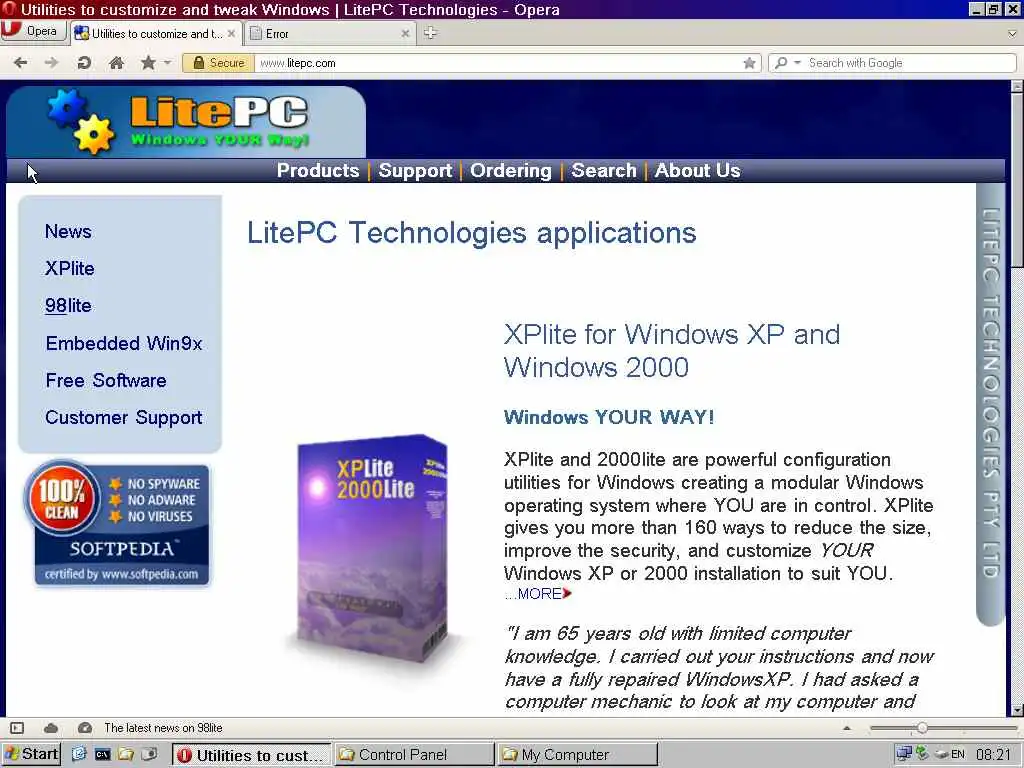Open the Free Software sidebar link

[106, 380]
